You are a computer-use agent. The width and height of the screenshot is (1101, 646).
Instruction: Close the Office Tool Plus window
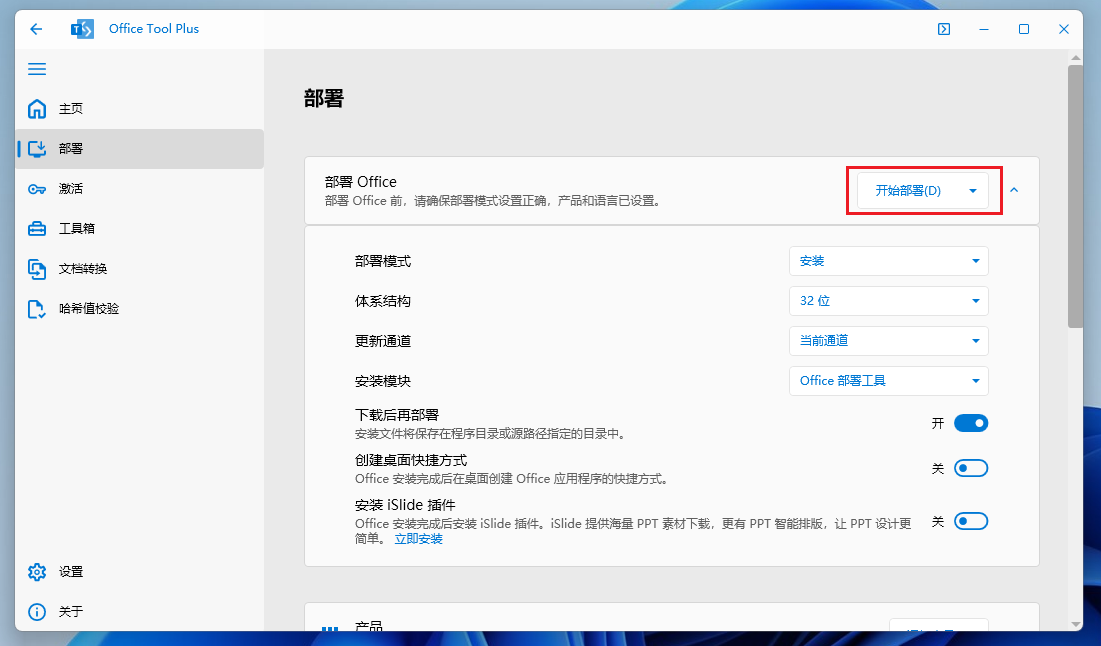pyautogui.click(x=1064, y=29)
